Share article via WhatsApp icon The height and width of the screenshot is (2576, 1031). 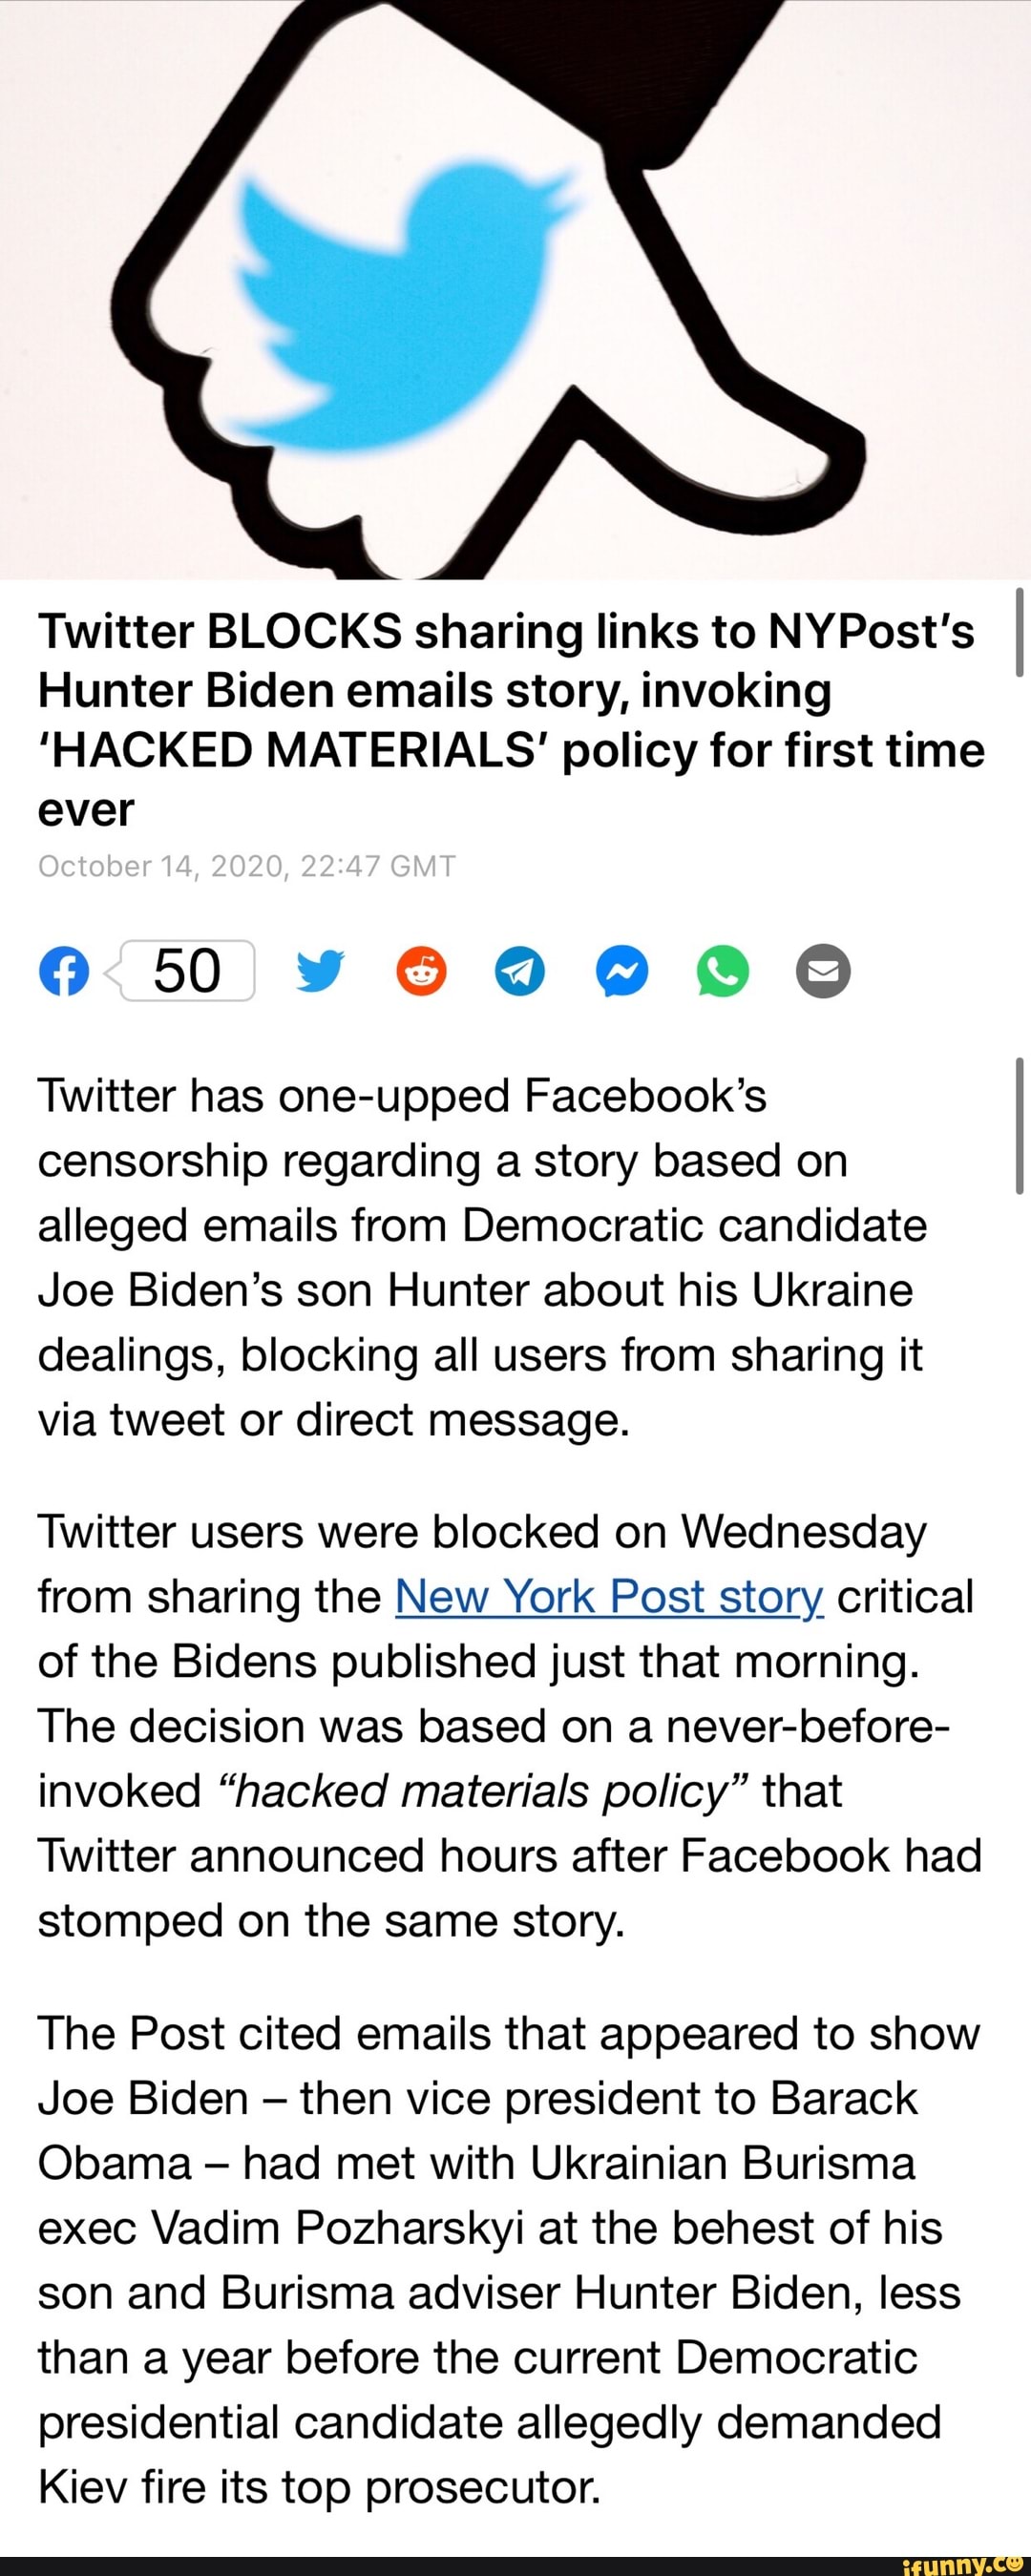point(722,970)
